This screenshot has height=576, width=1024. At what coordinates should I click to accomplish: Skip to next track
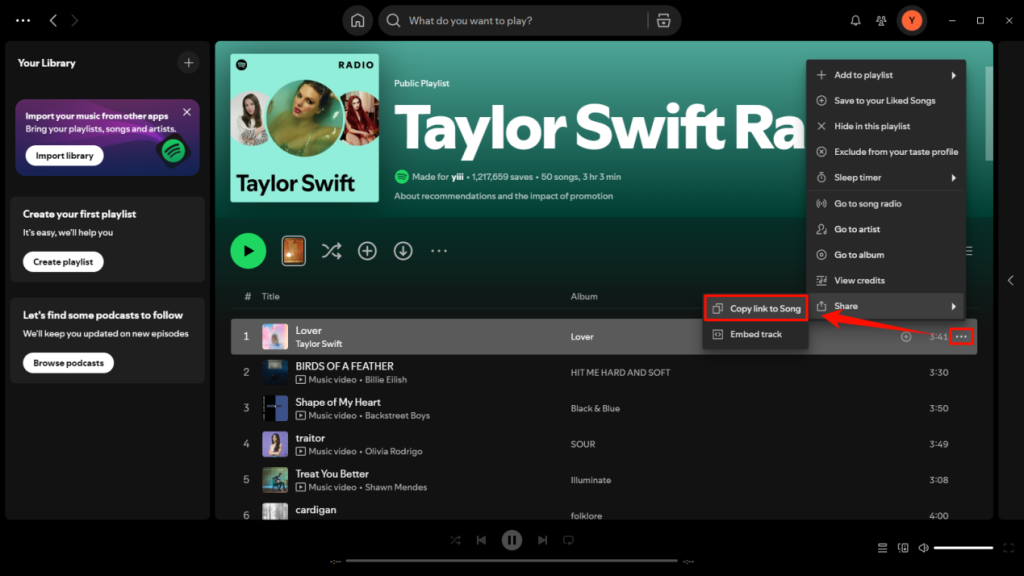pyautogui.click(x=542, y=540)
